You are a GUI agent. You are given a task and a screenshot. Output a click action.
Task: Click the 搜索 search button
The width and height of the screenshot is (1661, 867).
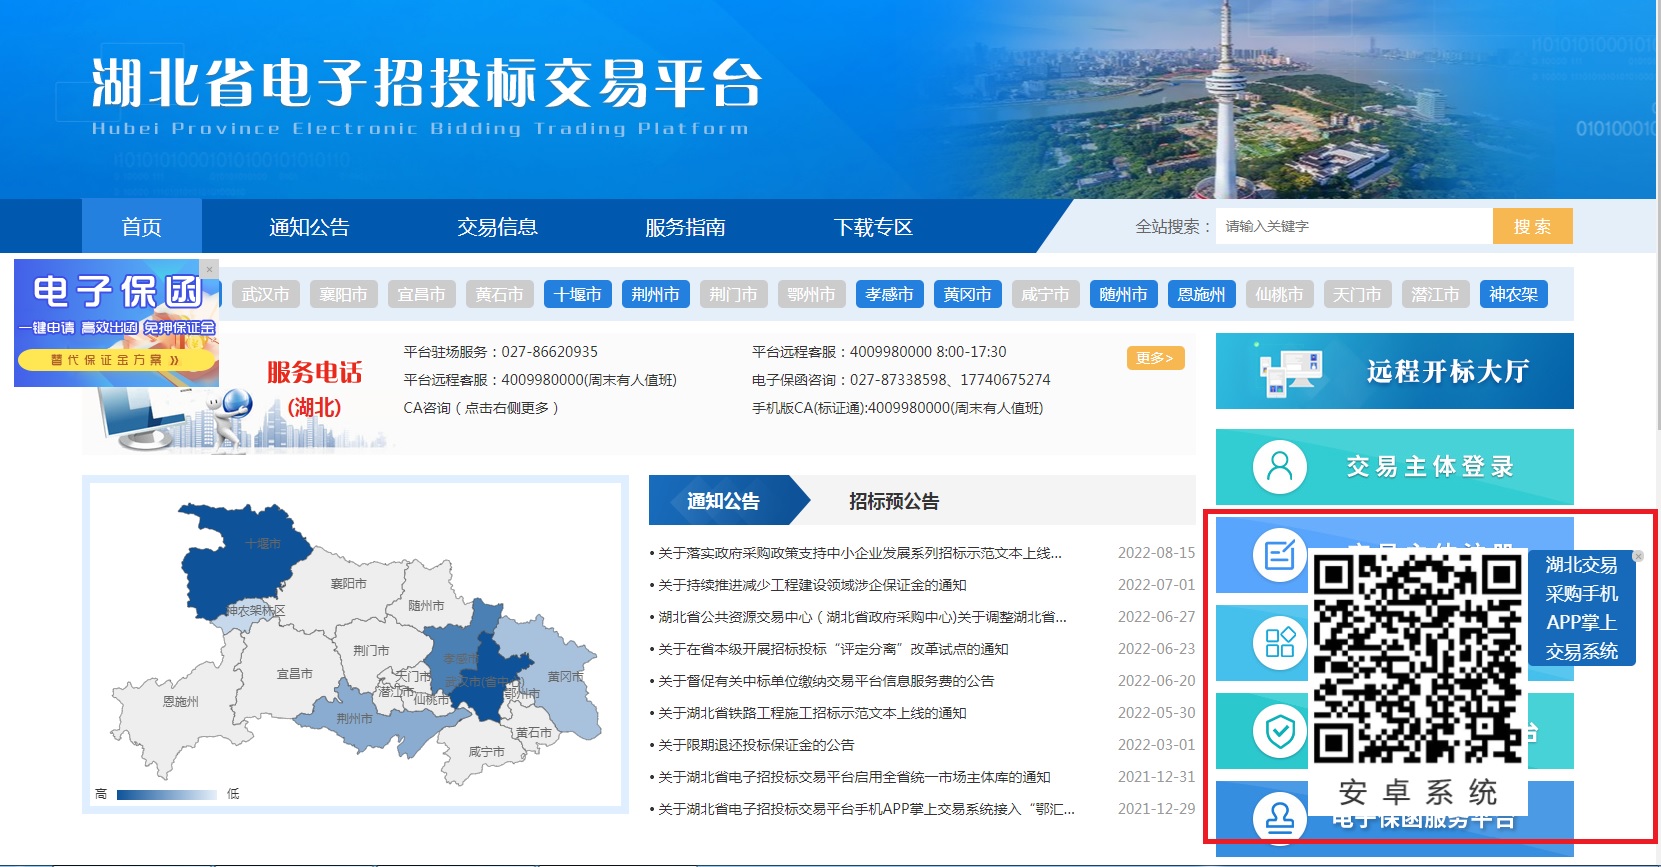(1532, 226)
